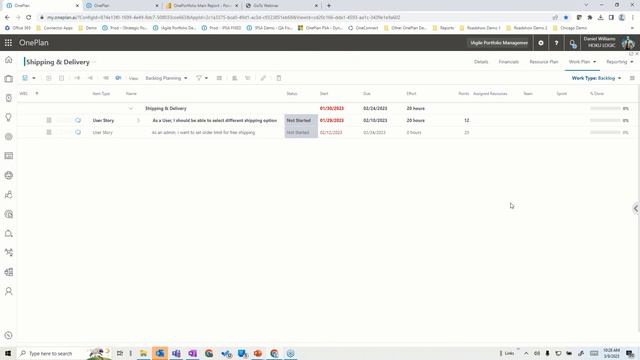
Task: Switch to the Resource Plan tab
Action: tap(544, 62)
